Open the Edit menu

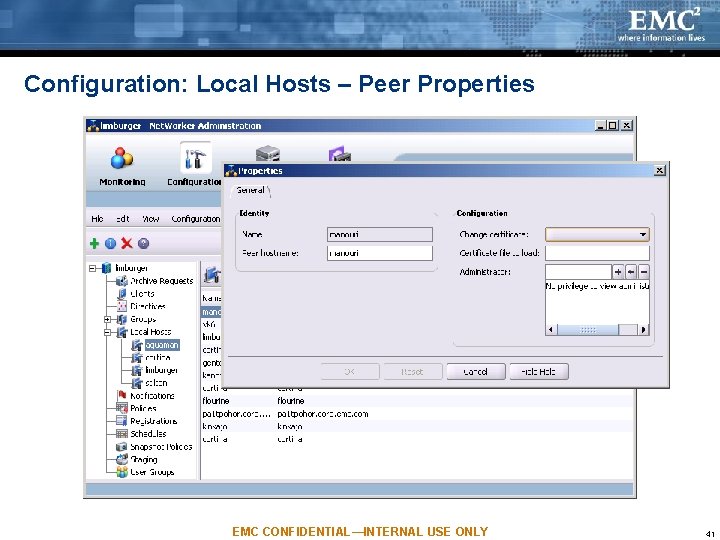(x=122, y=219)
